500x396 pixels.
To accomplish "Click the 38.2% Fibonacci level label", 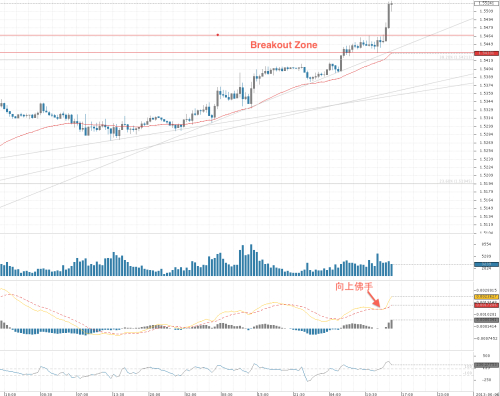I will pyautogui.click(x=456, y=57).
